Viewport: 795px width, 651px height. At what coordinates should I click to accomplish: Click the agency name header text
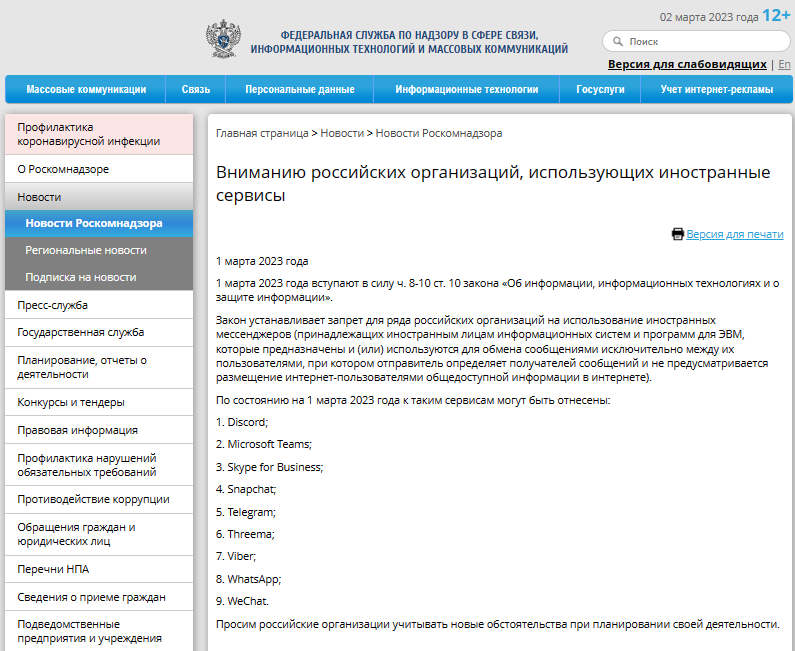(409, 42)
